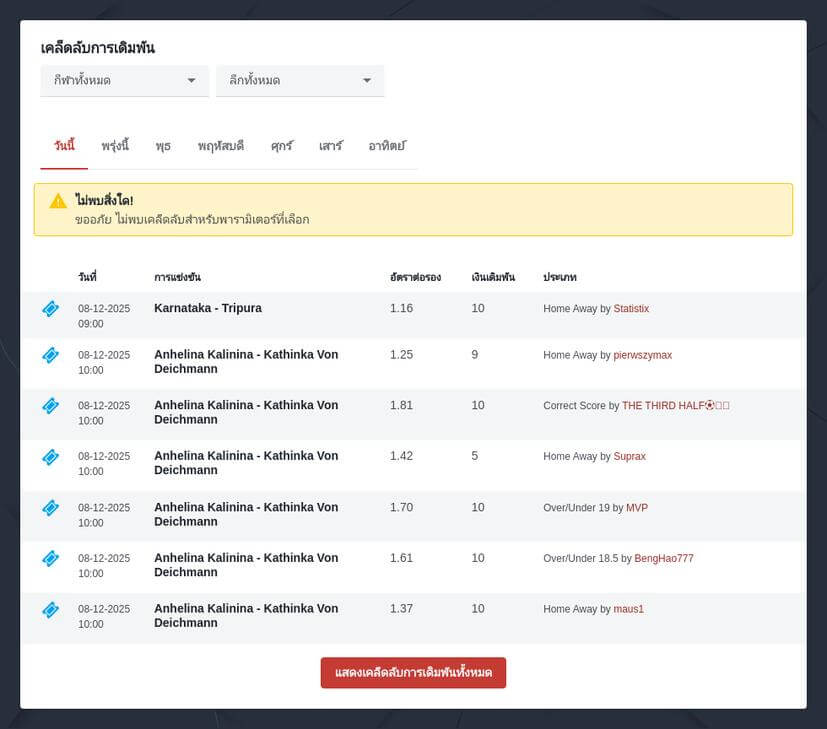Click ticket icon beside the maus1 tip
The image size is (827, 729).
tap(50, 609)
